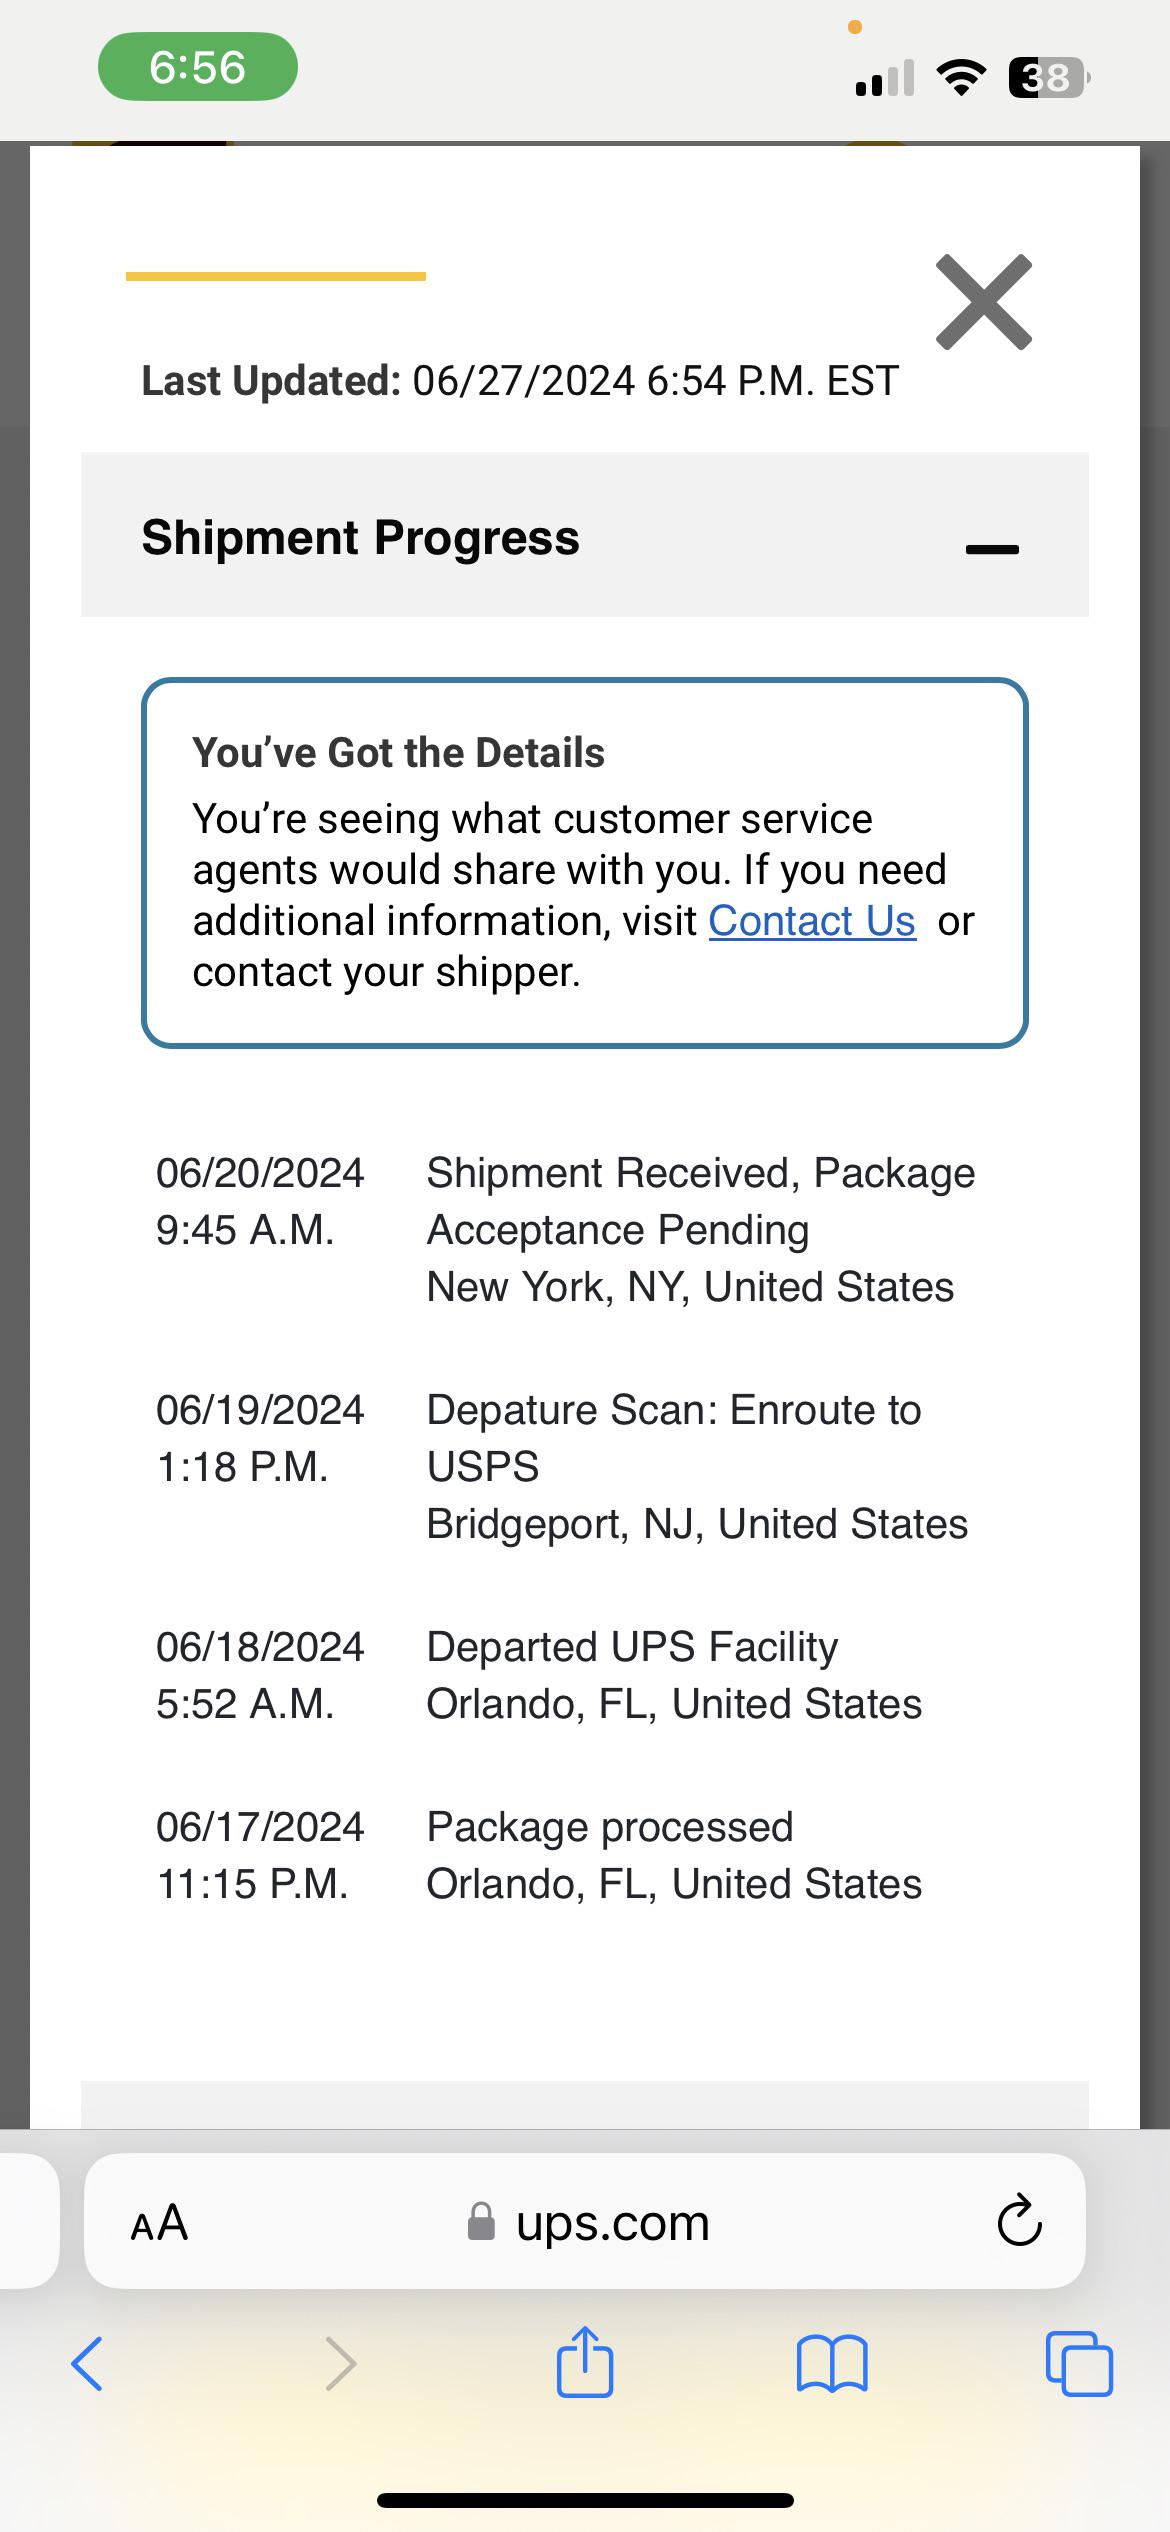Open Safari text size AA menu

160,2222
